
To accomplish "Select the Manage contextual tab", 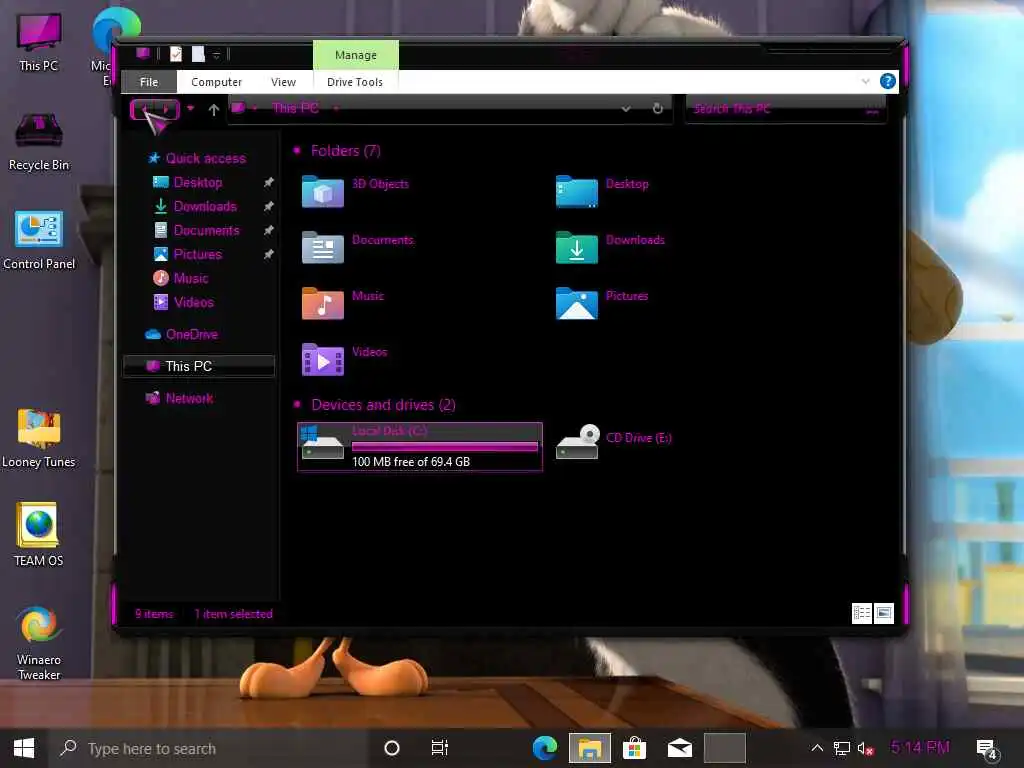I will 356,55.
